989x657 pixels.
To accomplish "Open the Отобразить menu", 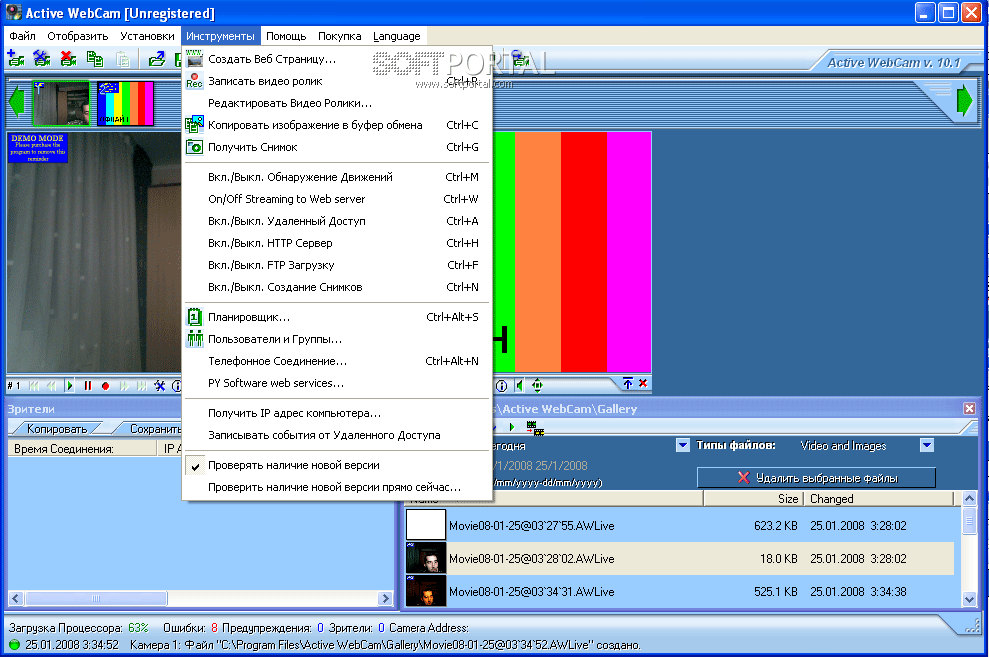I will coord(78,37).
